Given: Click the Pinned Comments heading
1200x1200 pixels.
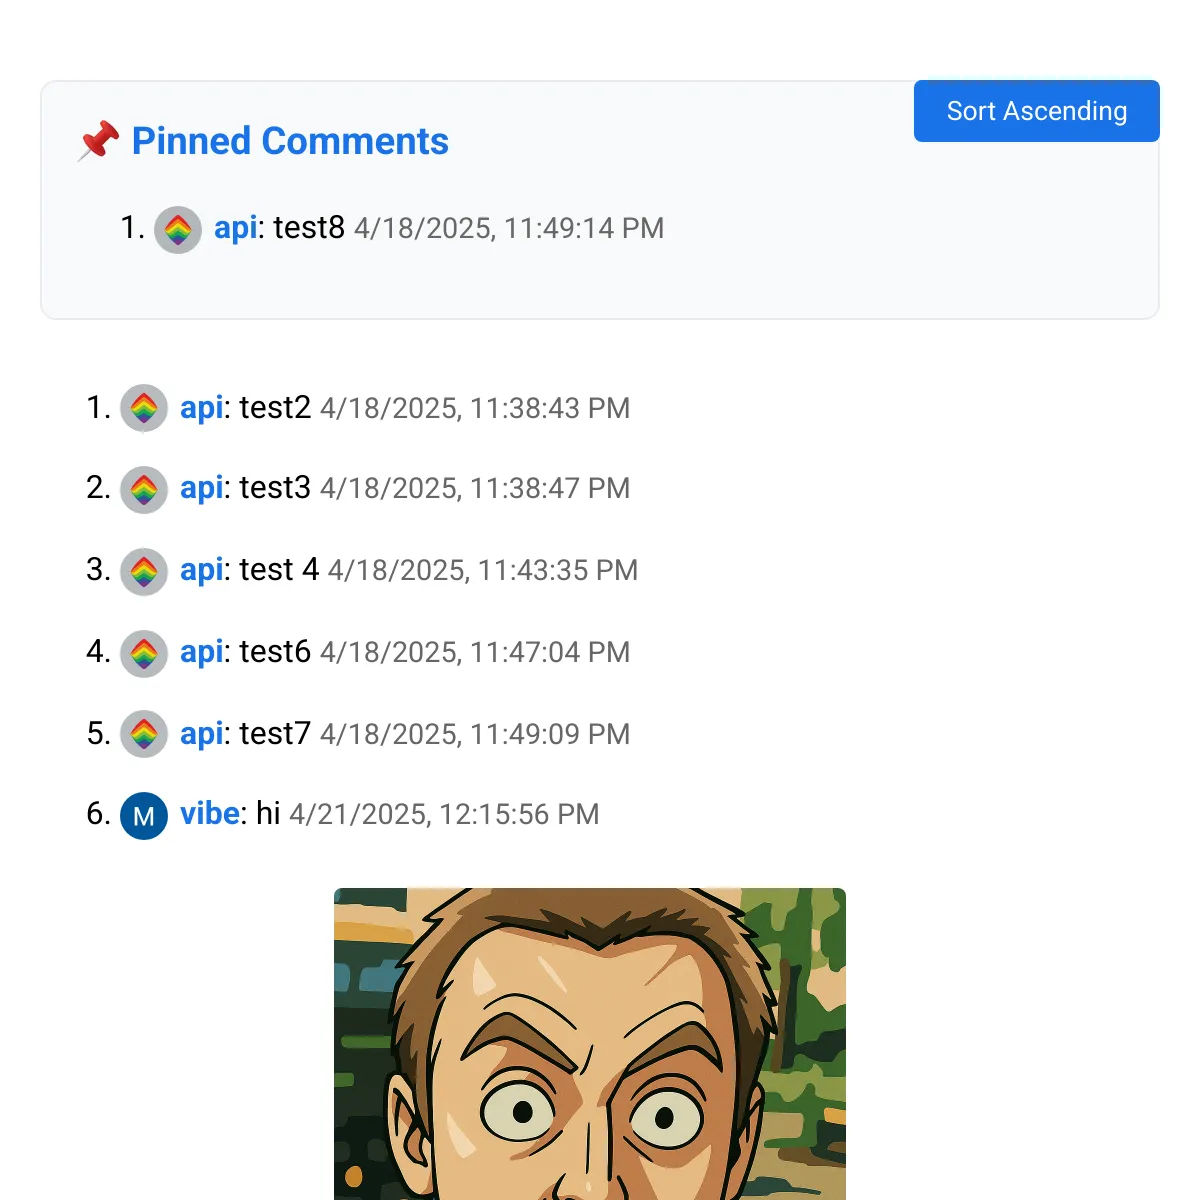Looking at the screenshot, I should (x=290, y=141).
